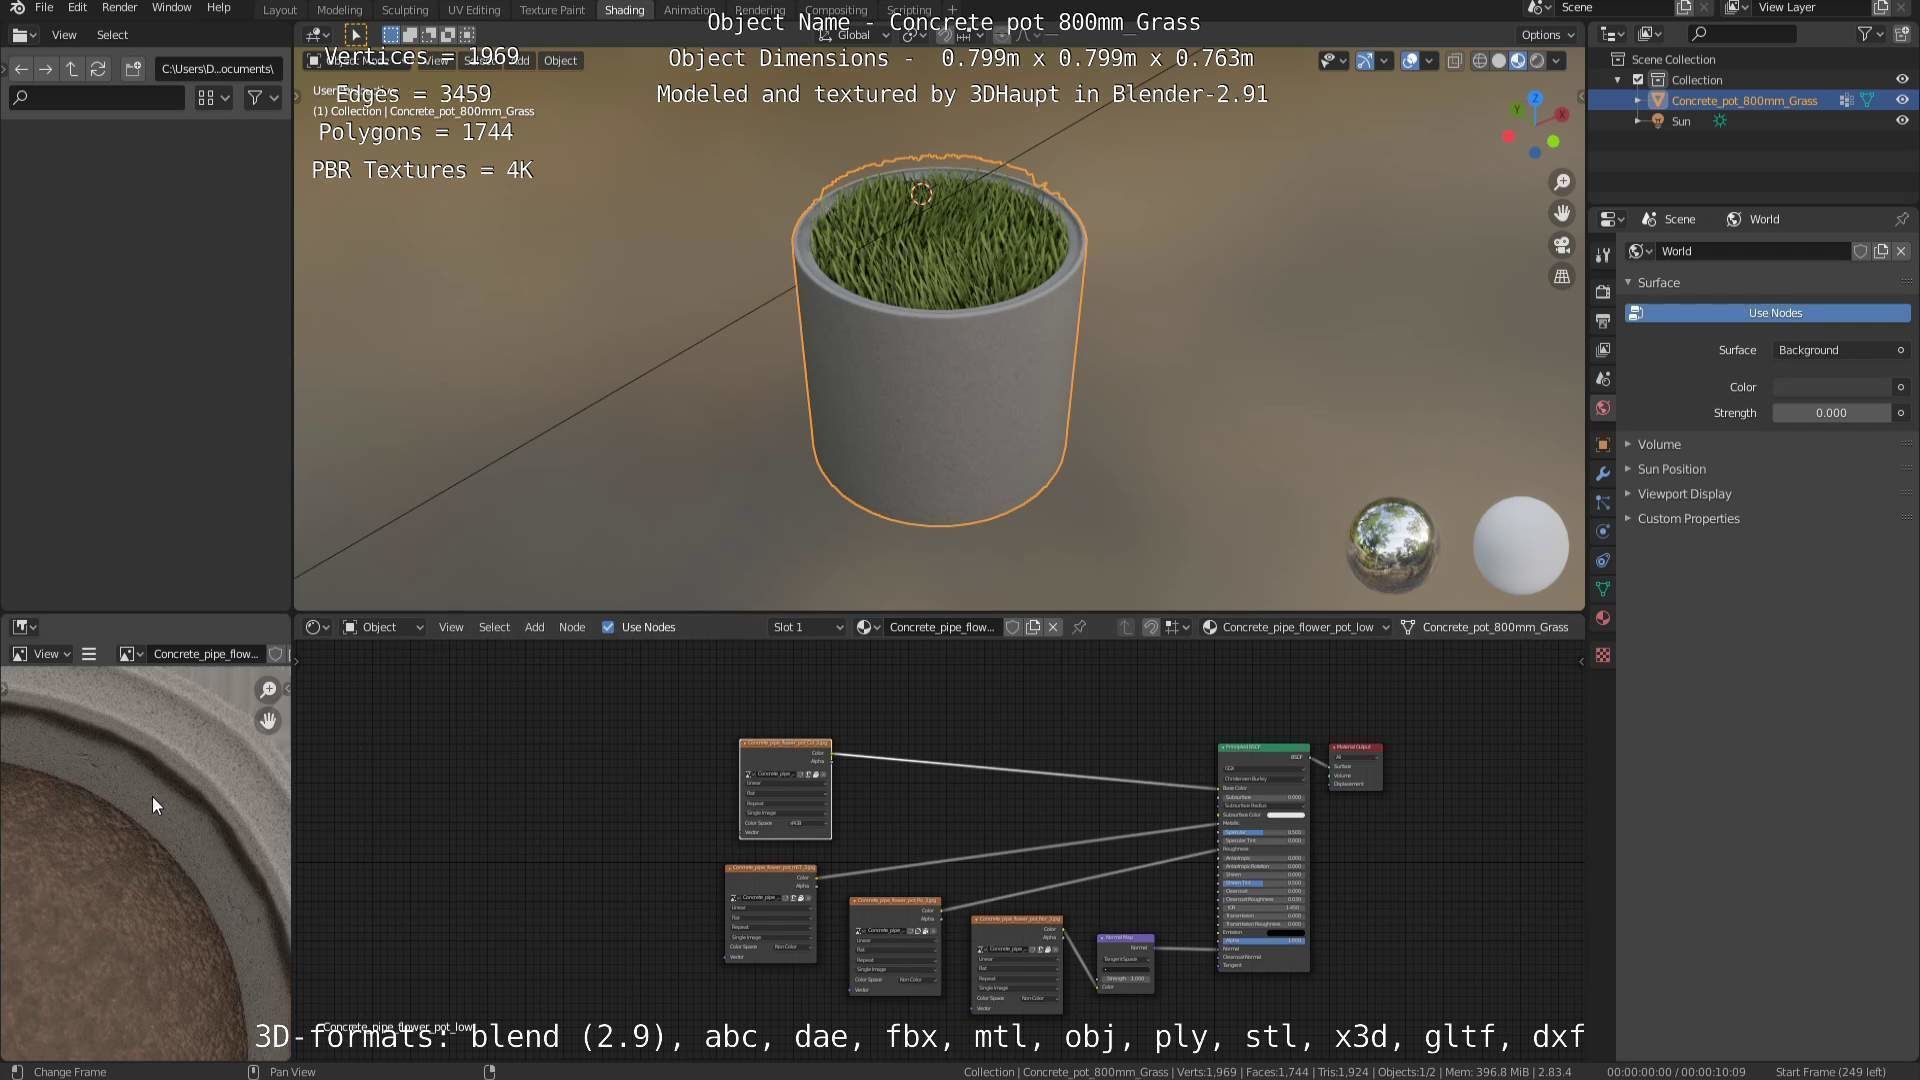Switch to Material Preview shading mode

1518,61
